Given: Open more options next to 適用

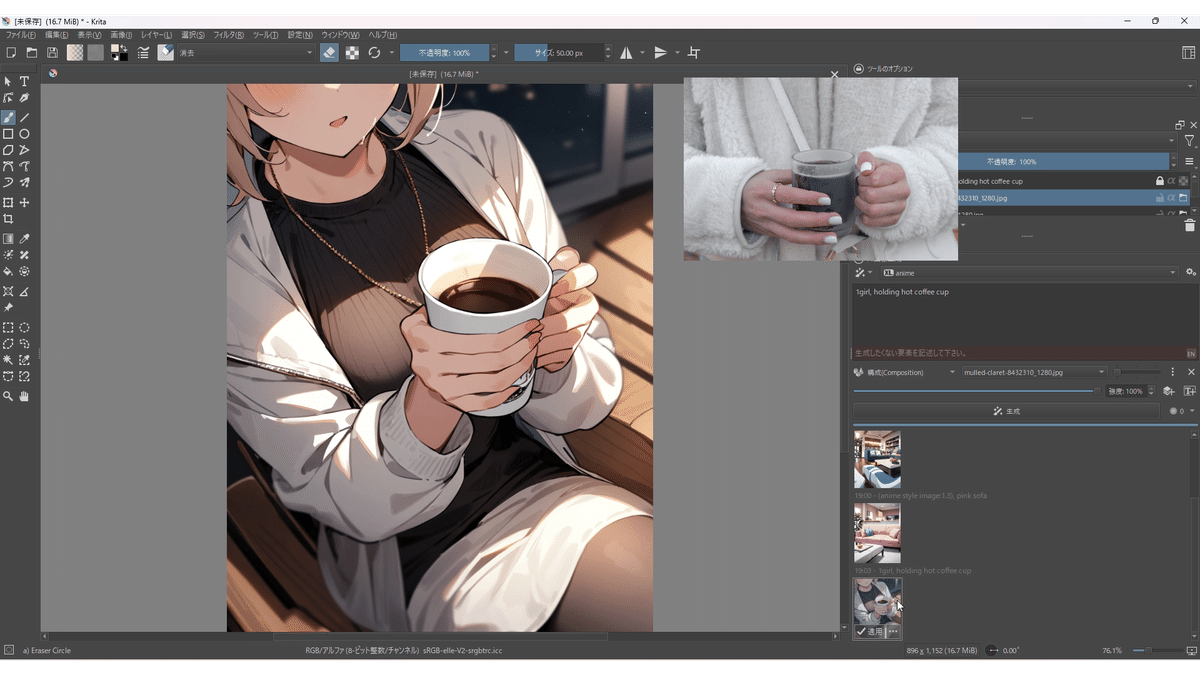Looking at the screenshot, I should [893, 632].
